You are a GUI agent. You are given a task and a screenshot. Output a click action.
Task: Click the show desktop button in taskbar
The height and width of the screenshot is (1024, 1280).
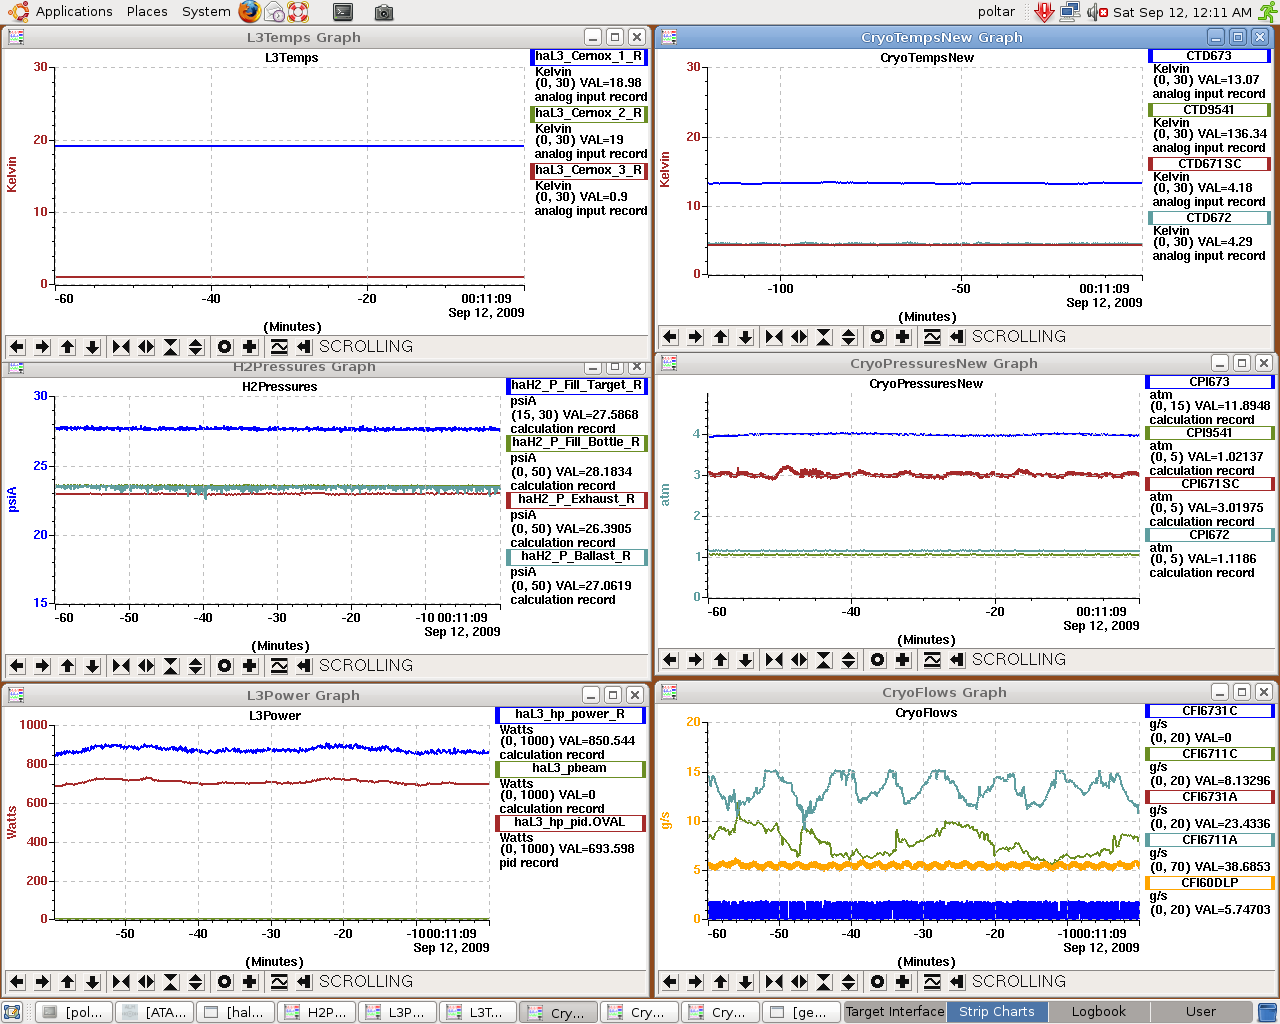[x=12, y=1012]
